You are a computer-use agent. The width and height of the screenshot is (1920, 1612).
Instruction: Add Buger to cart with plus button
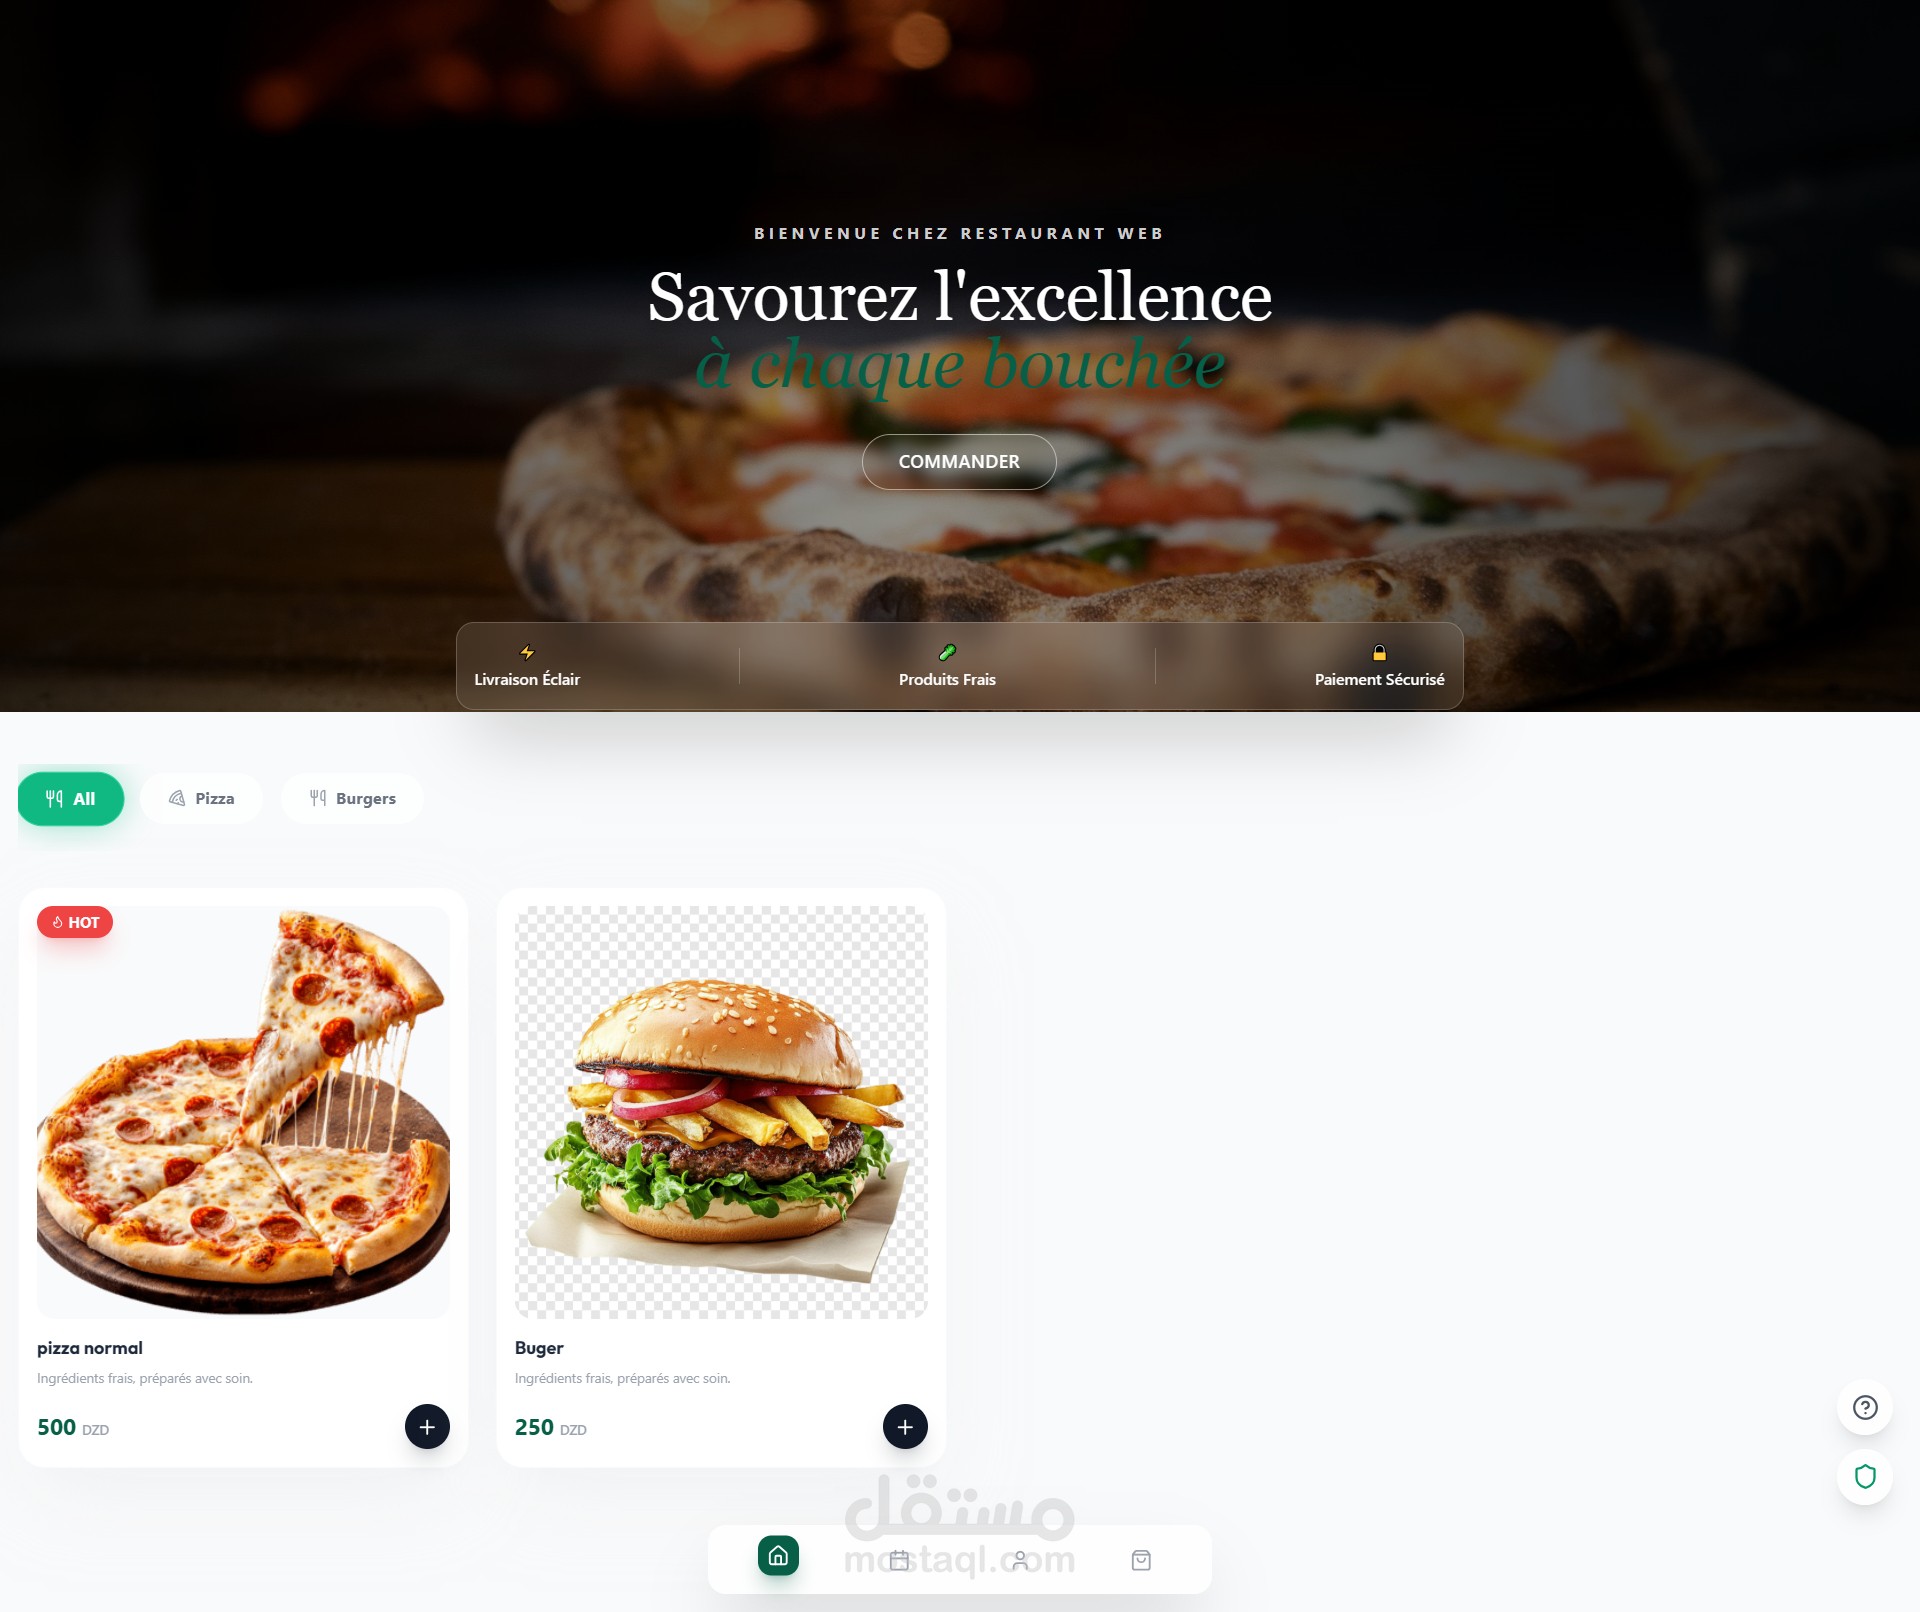pyautogui.click(x=905, y=1427)
